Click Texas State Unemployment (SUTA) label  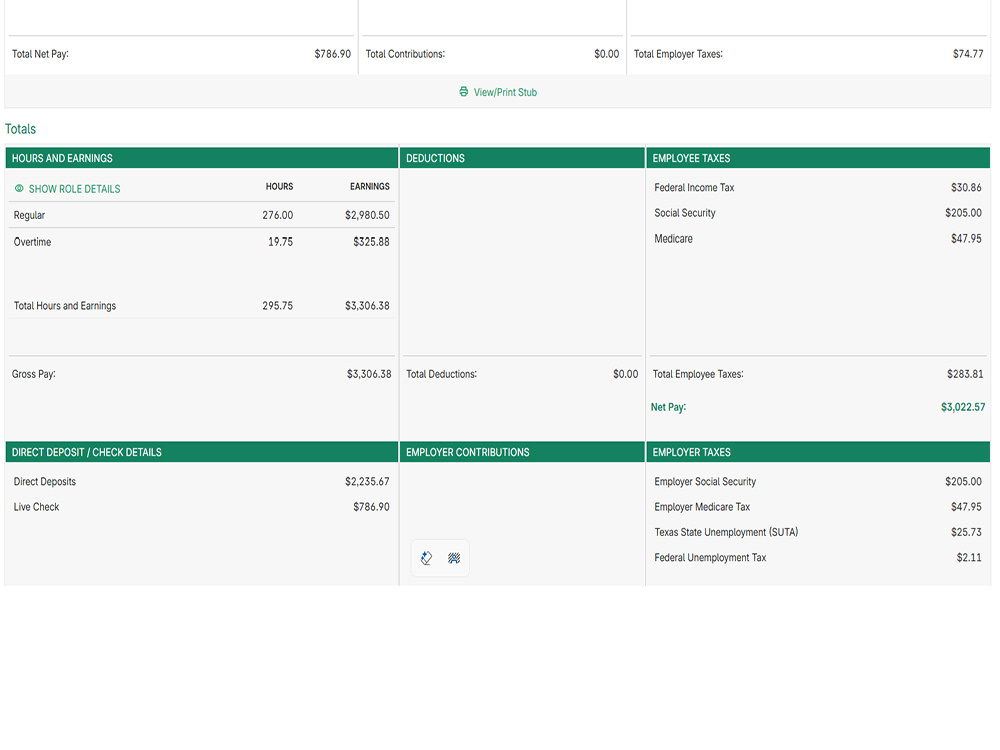pos(726,533)
